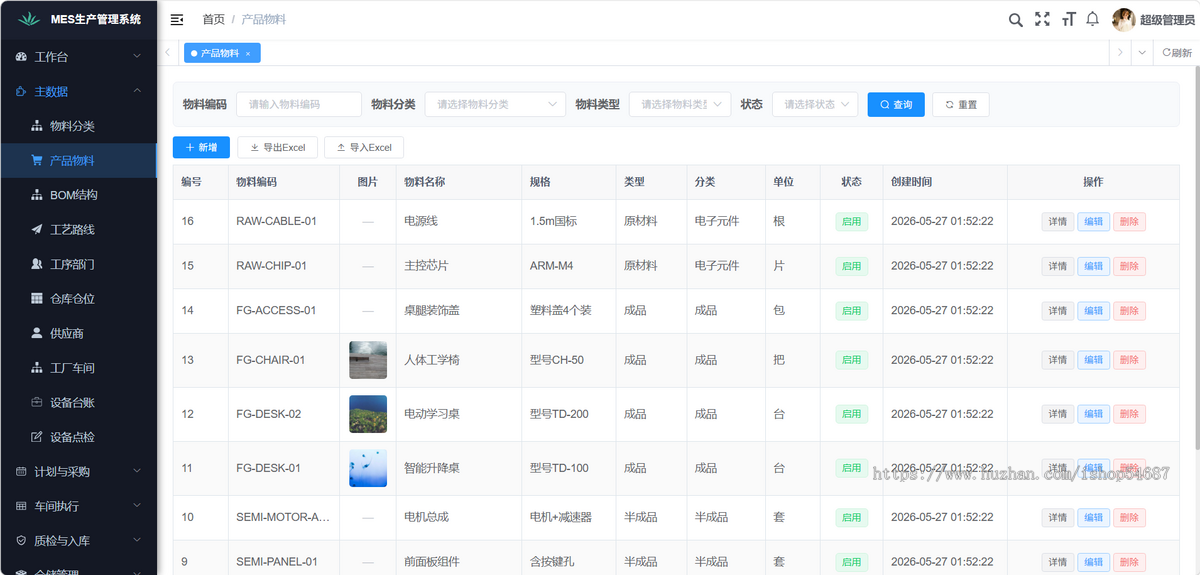1200x575 pixels.
Task: Click the MES logo lotus icon
Action: pos(28,19)
